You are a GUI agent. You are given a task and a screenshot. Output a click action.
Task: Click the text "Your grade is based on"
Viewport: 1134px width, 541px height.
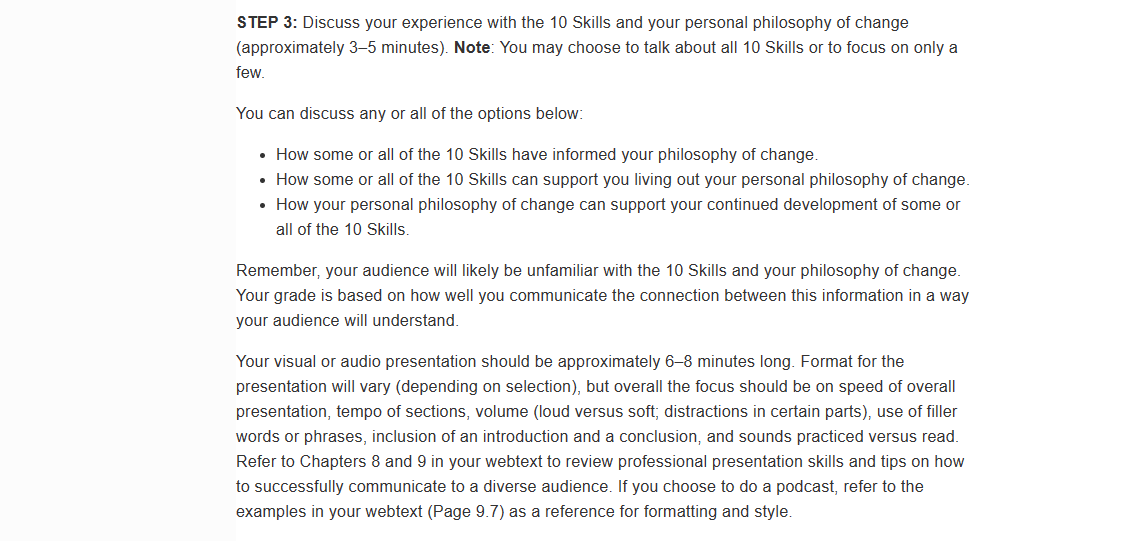pyautogui.click(x=321, y=296)
